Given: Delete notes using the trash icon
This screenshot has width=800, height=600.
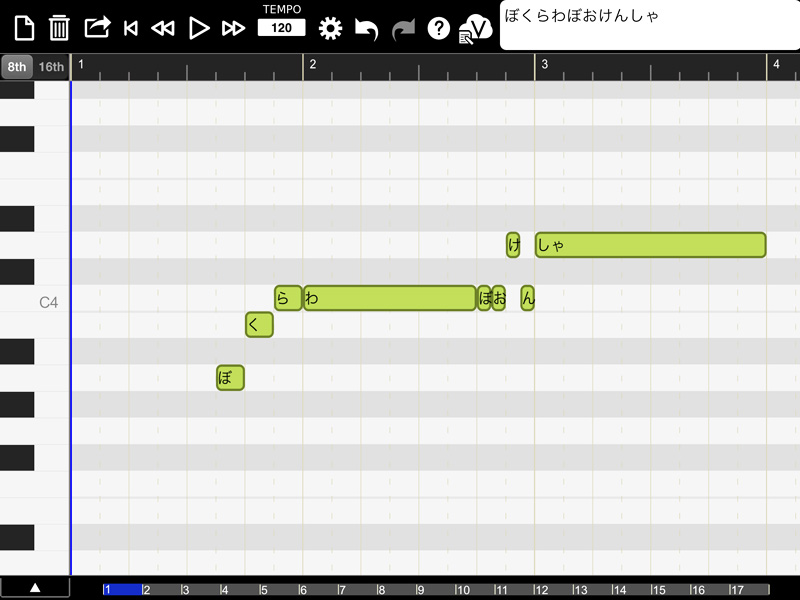Looking at the screenshot, I should coord(62,28).
